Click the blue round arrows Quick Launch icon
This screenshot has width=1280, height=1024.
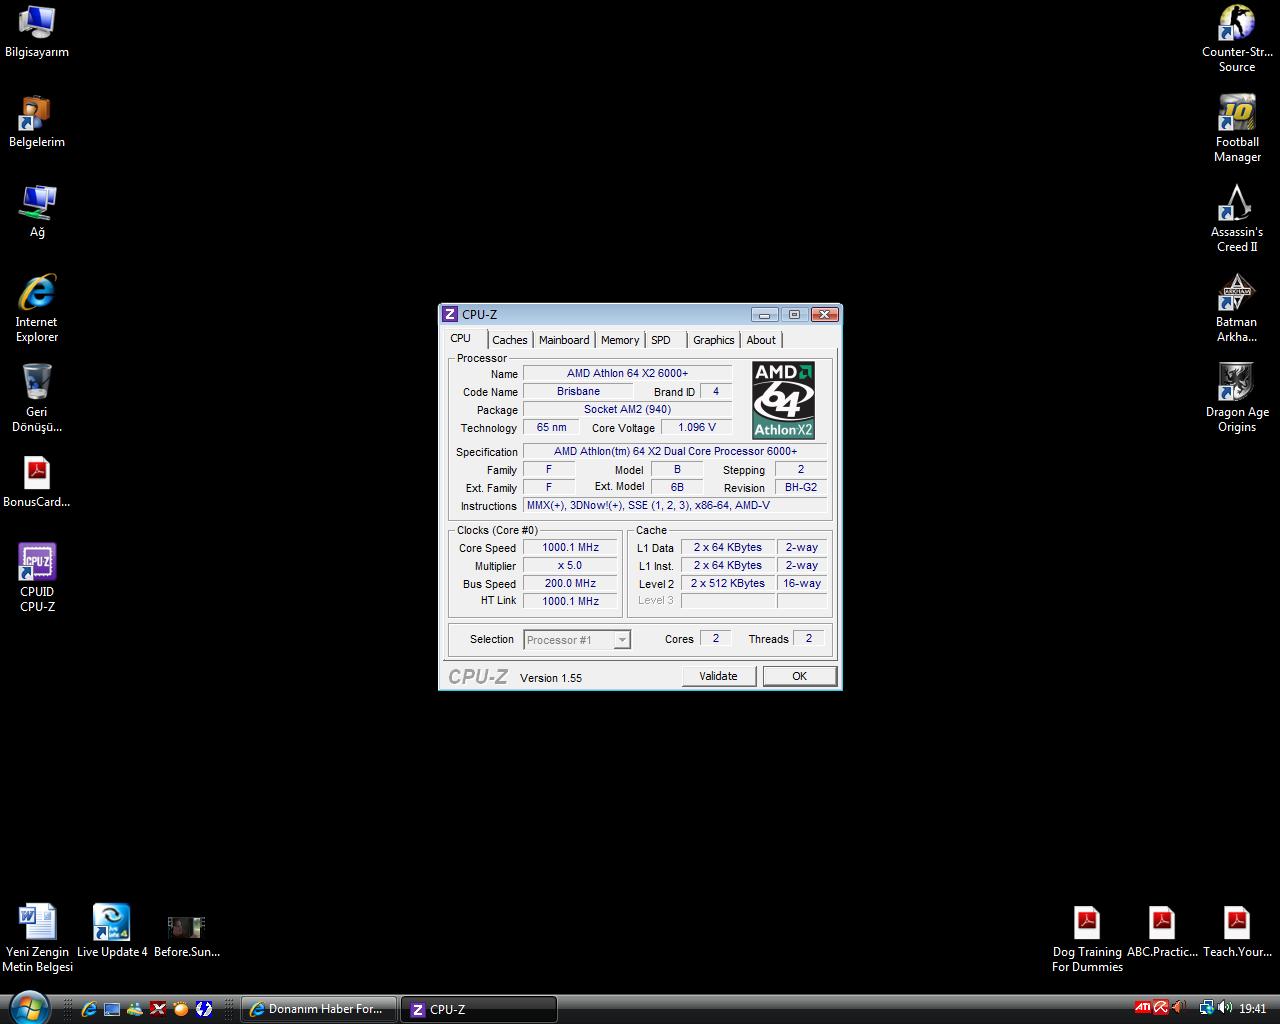pos(204,1009)
